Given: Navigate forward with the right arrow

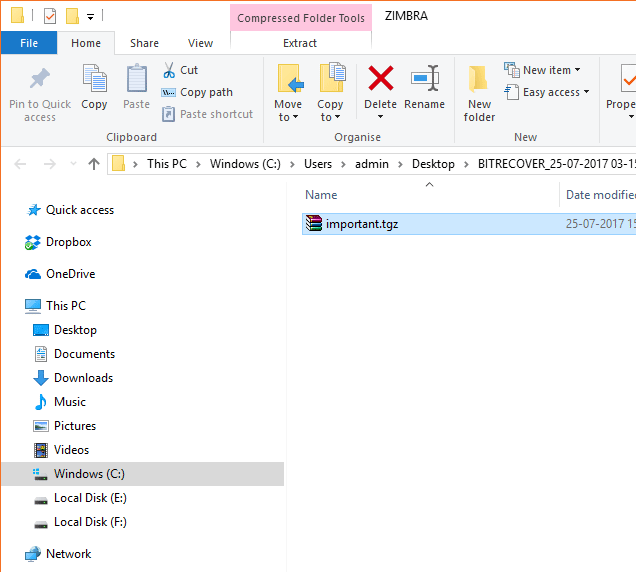Looking at the screenshot, I should (49, 164).
